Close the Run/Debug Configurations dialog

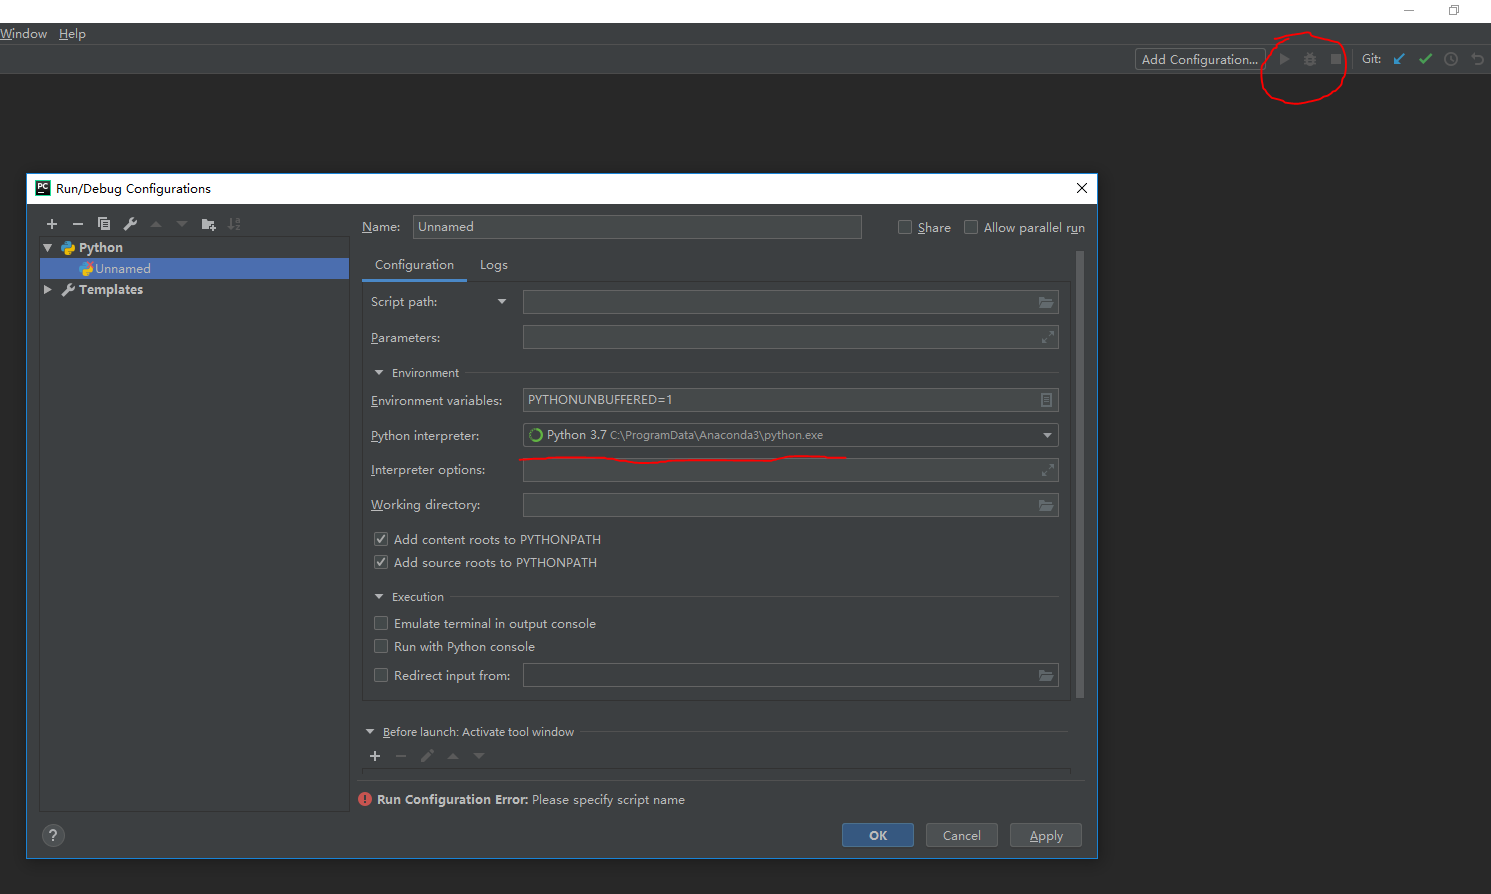1081,188
